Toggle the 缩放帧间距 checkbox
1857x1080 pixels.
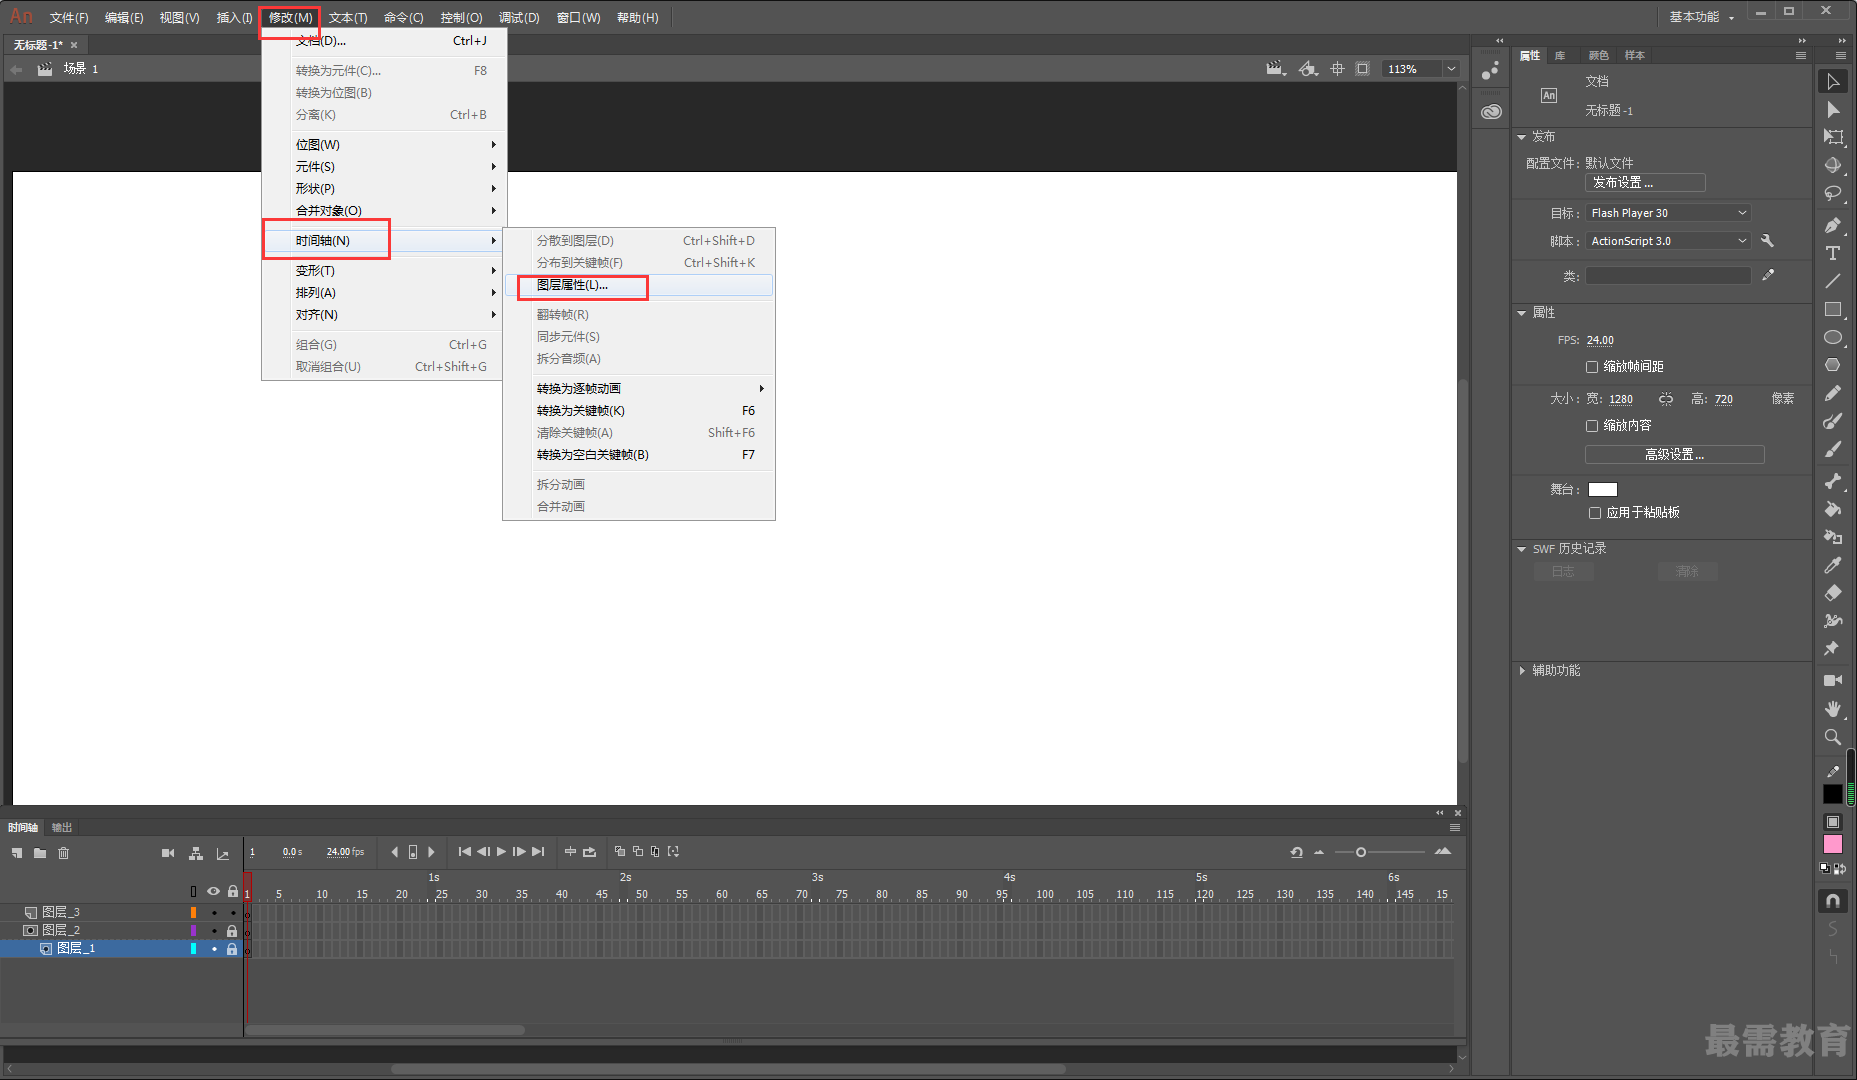pos(1592,367)
